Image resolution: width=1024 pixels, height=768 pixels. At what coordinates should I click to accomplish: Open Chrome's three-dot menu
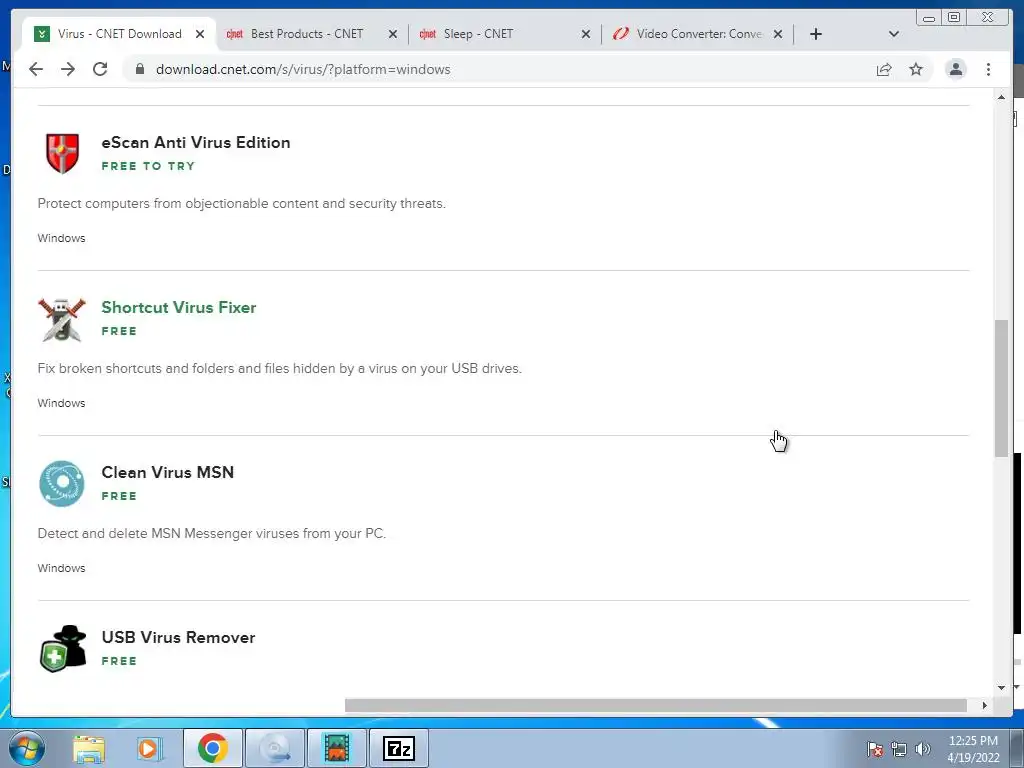(988, 69)
